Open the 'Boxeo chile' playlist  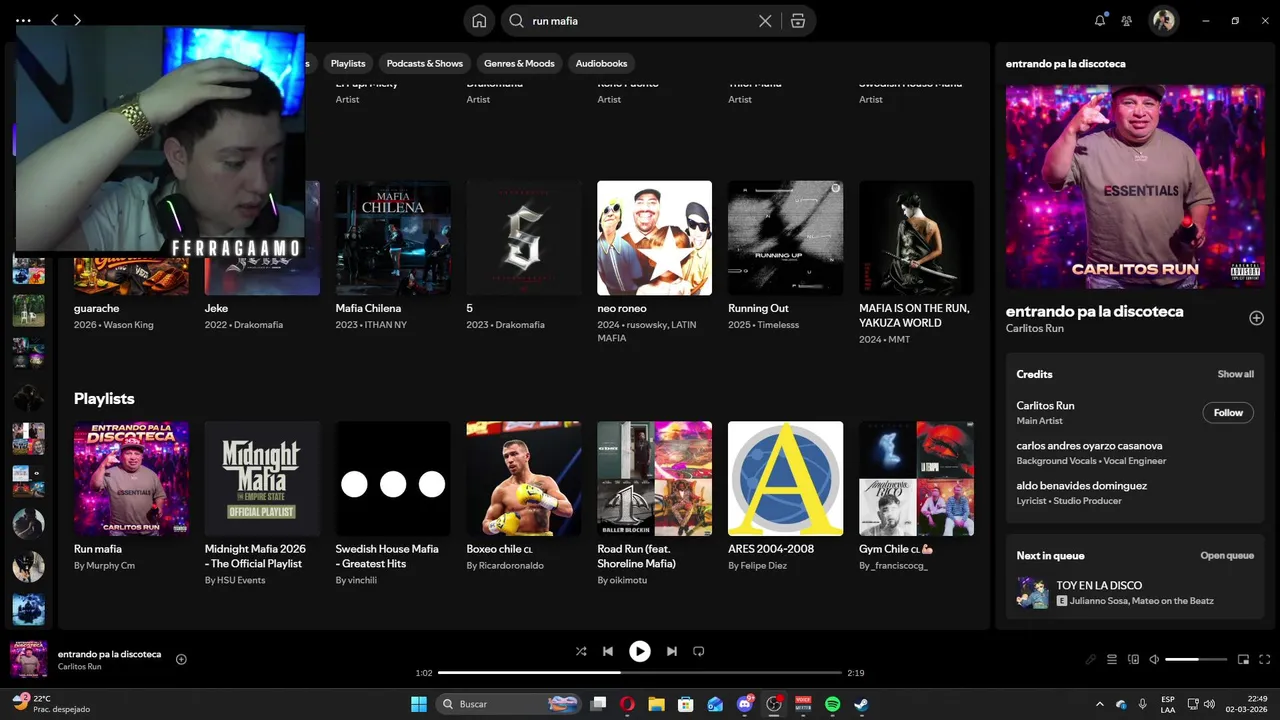pos(524,478)
